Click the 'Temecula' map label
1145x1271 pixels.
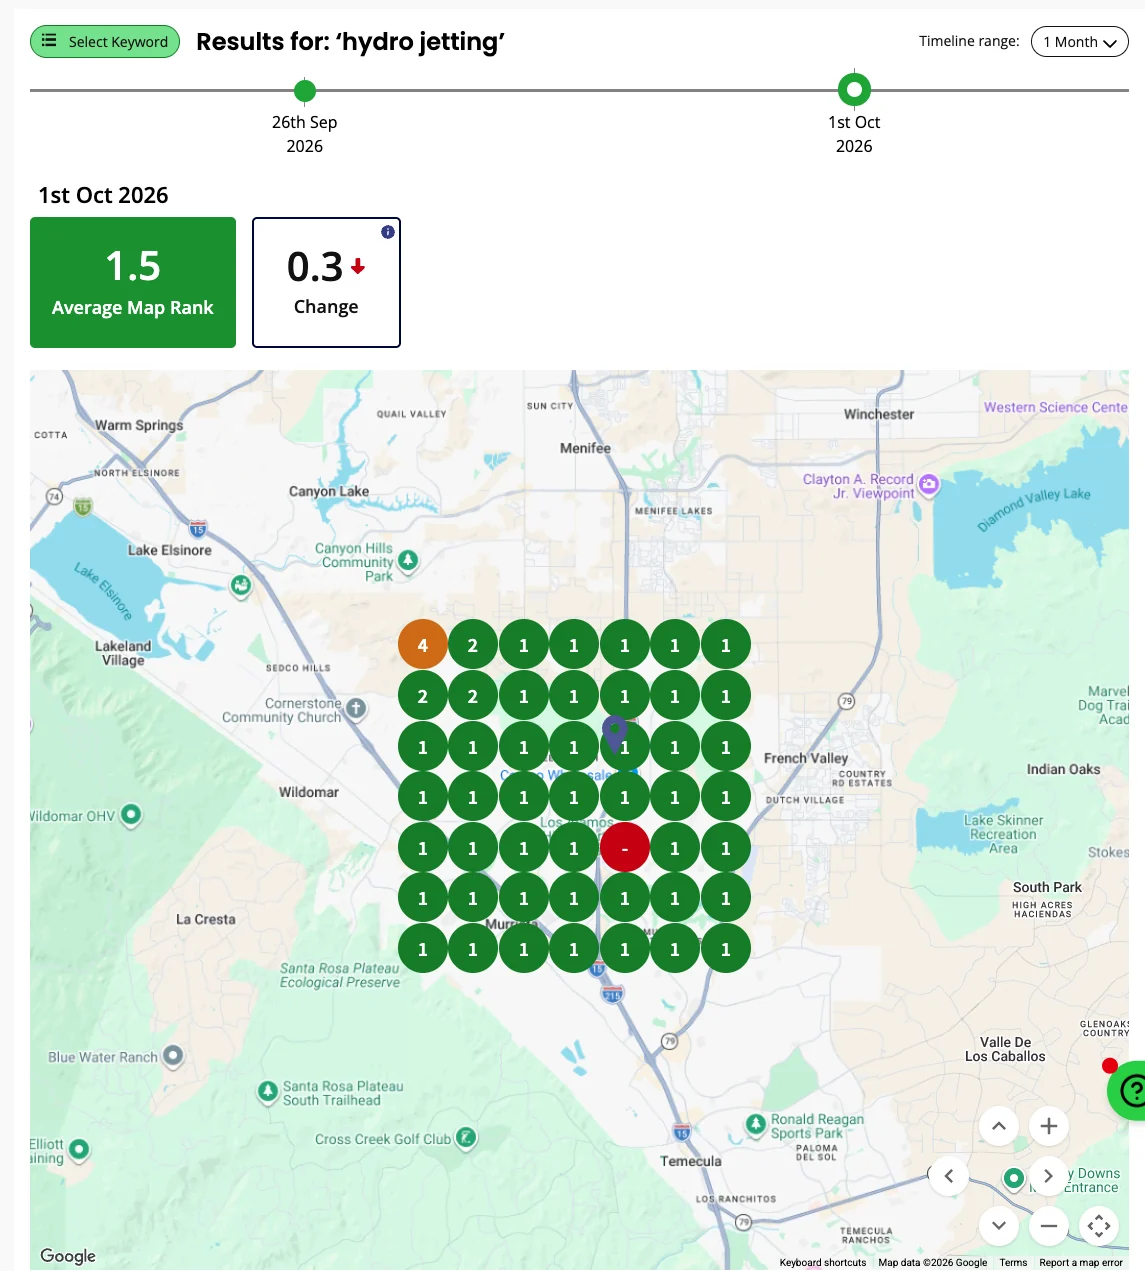coord(690,1161)
